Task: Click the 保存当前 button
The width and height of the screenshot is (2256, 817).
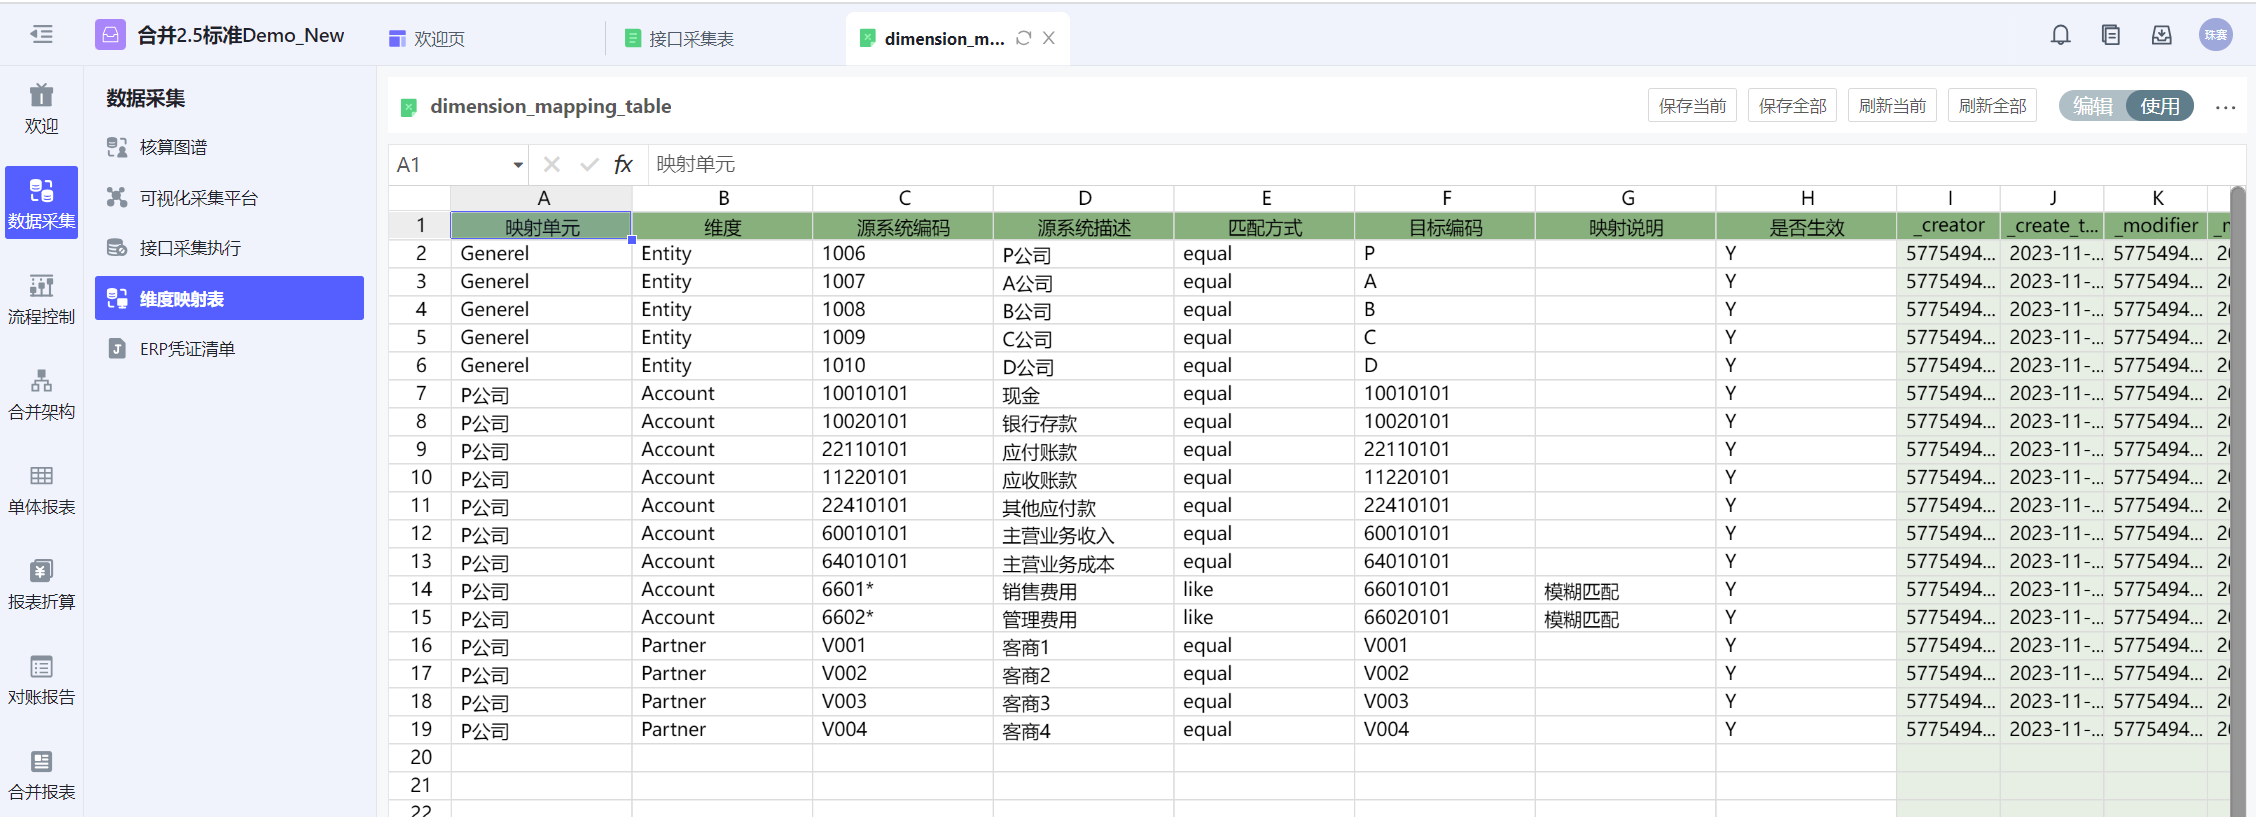Action: pos(1692,106)
